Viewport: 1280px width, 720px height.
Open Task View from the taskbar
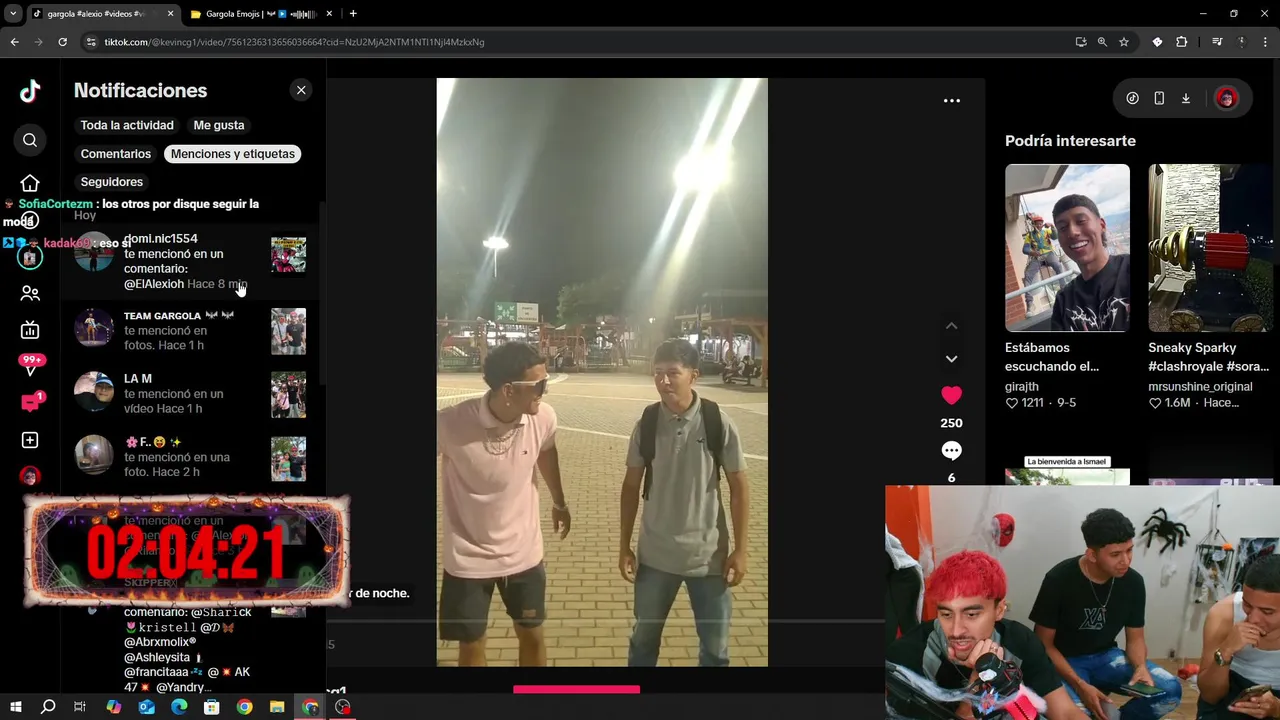80,707
